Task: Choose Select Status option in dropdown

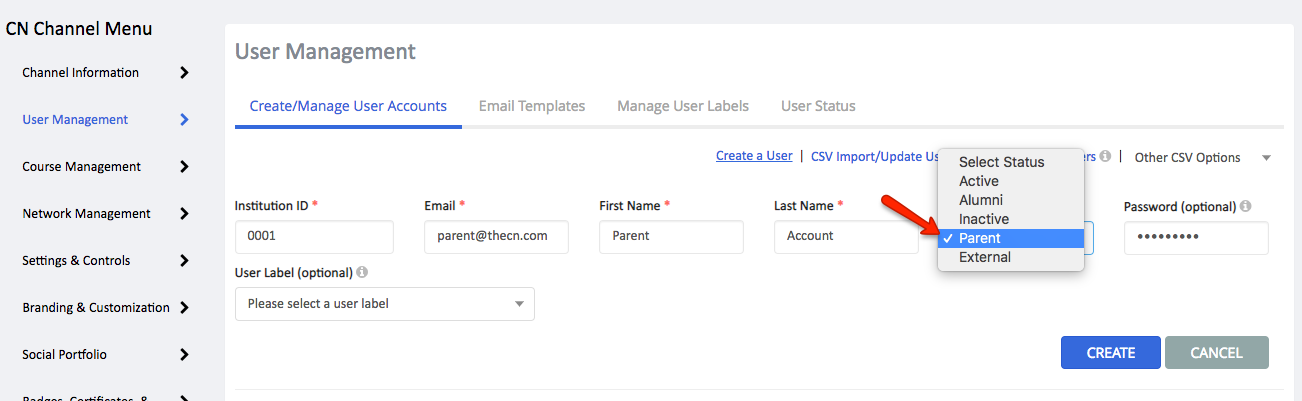Action: click(1010, 162)
